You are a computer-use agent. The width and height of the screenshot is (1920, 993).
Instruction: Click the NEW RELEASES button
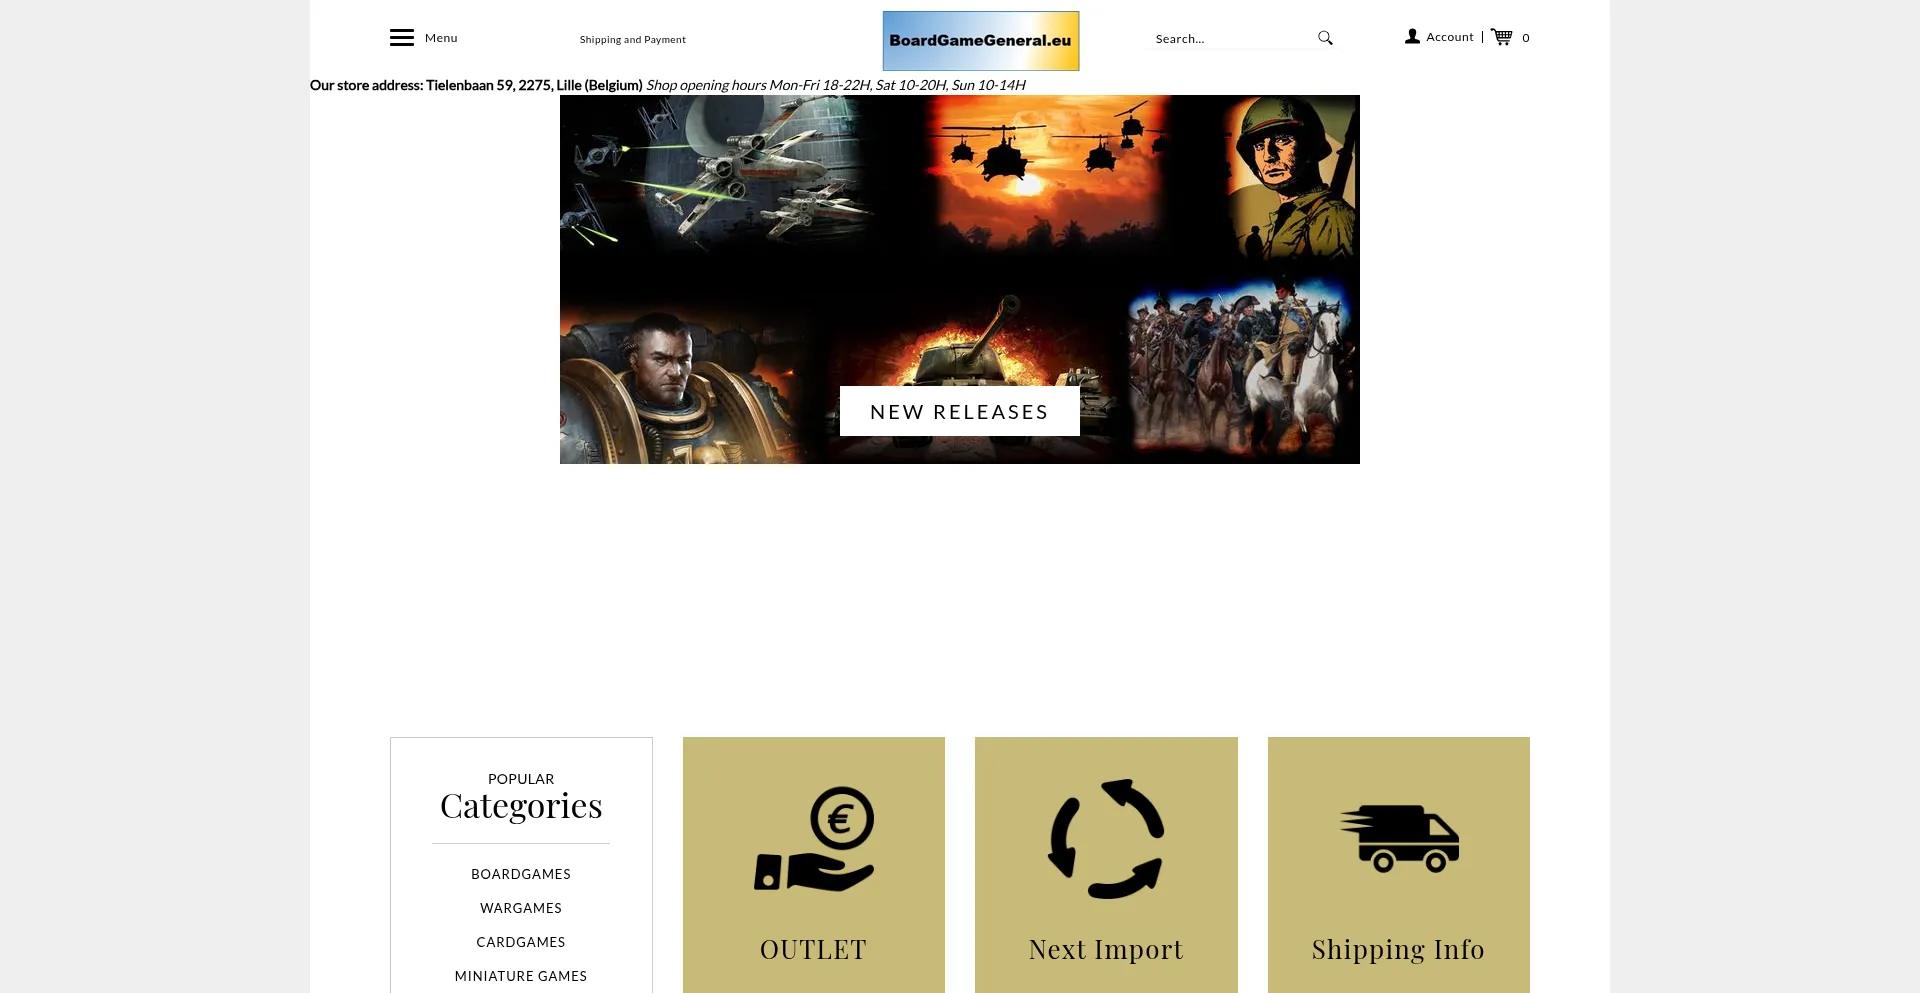(959, 412)
